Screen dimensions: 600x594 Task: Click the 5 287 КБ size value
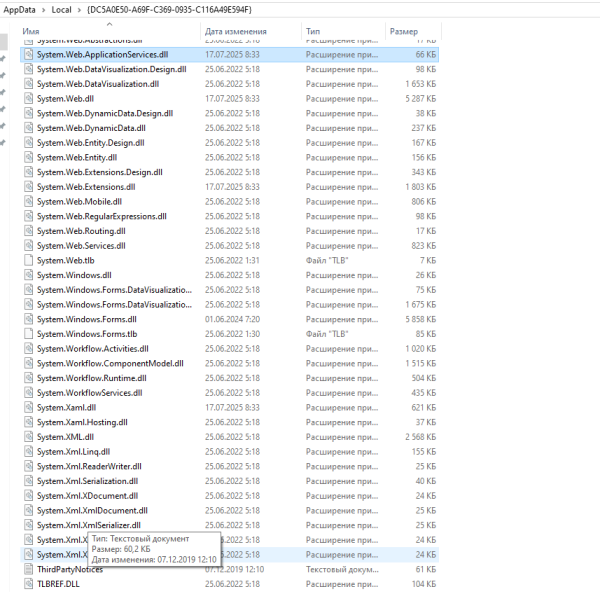point(421,99)
